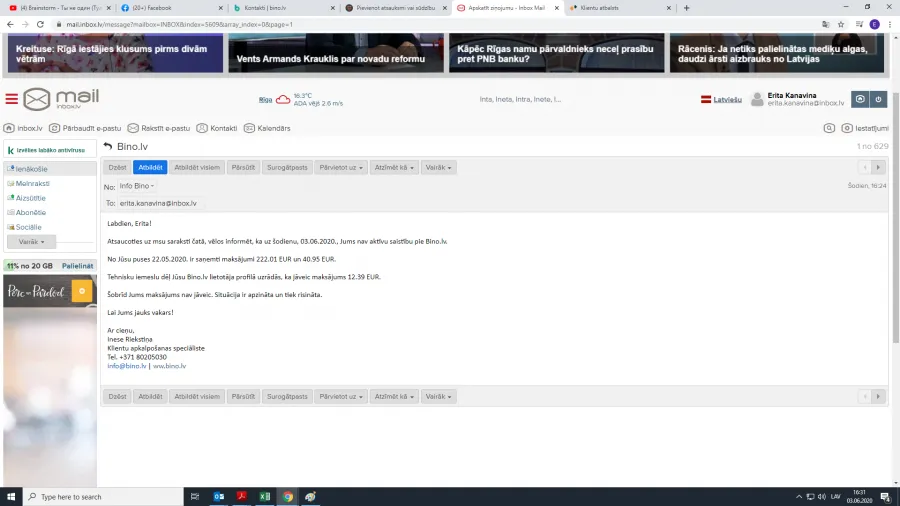This screenshot has height=506, width=900.
Task: Bookmark the page with the star icon
Action: click(x=841, y=24)
